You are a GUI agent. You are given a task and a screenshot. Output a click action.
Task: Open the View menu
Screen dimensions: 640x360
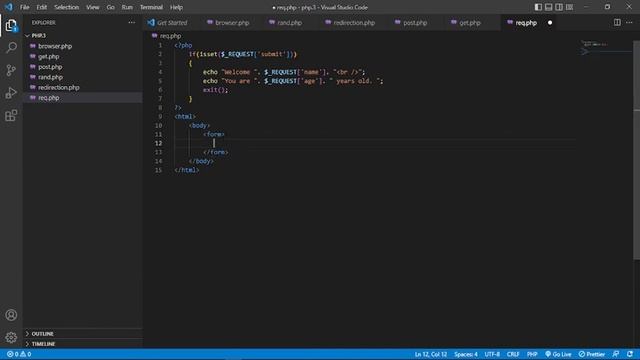click(x=93, y=7)
